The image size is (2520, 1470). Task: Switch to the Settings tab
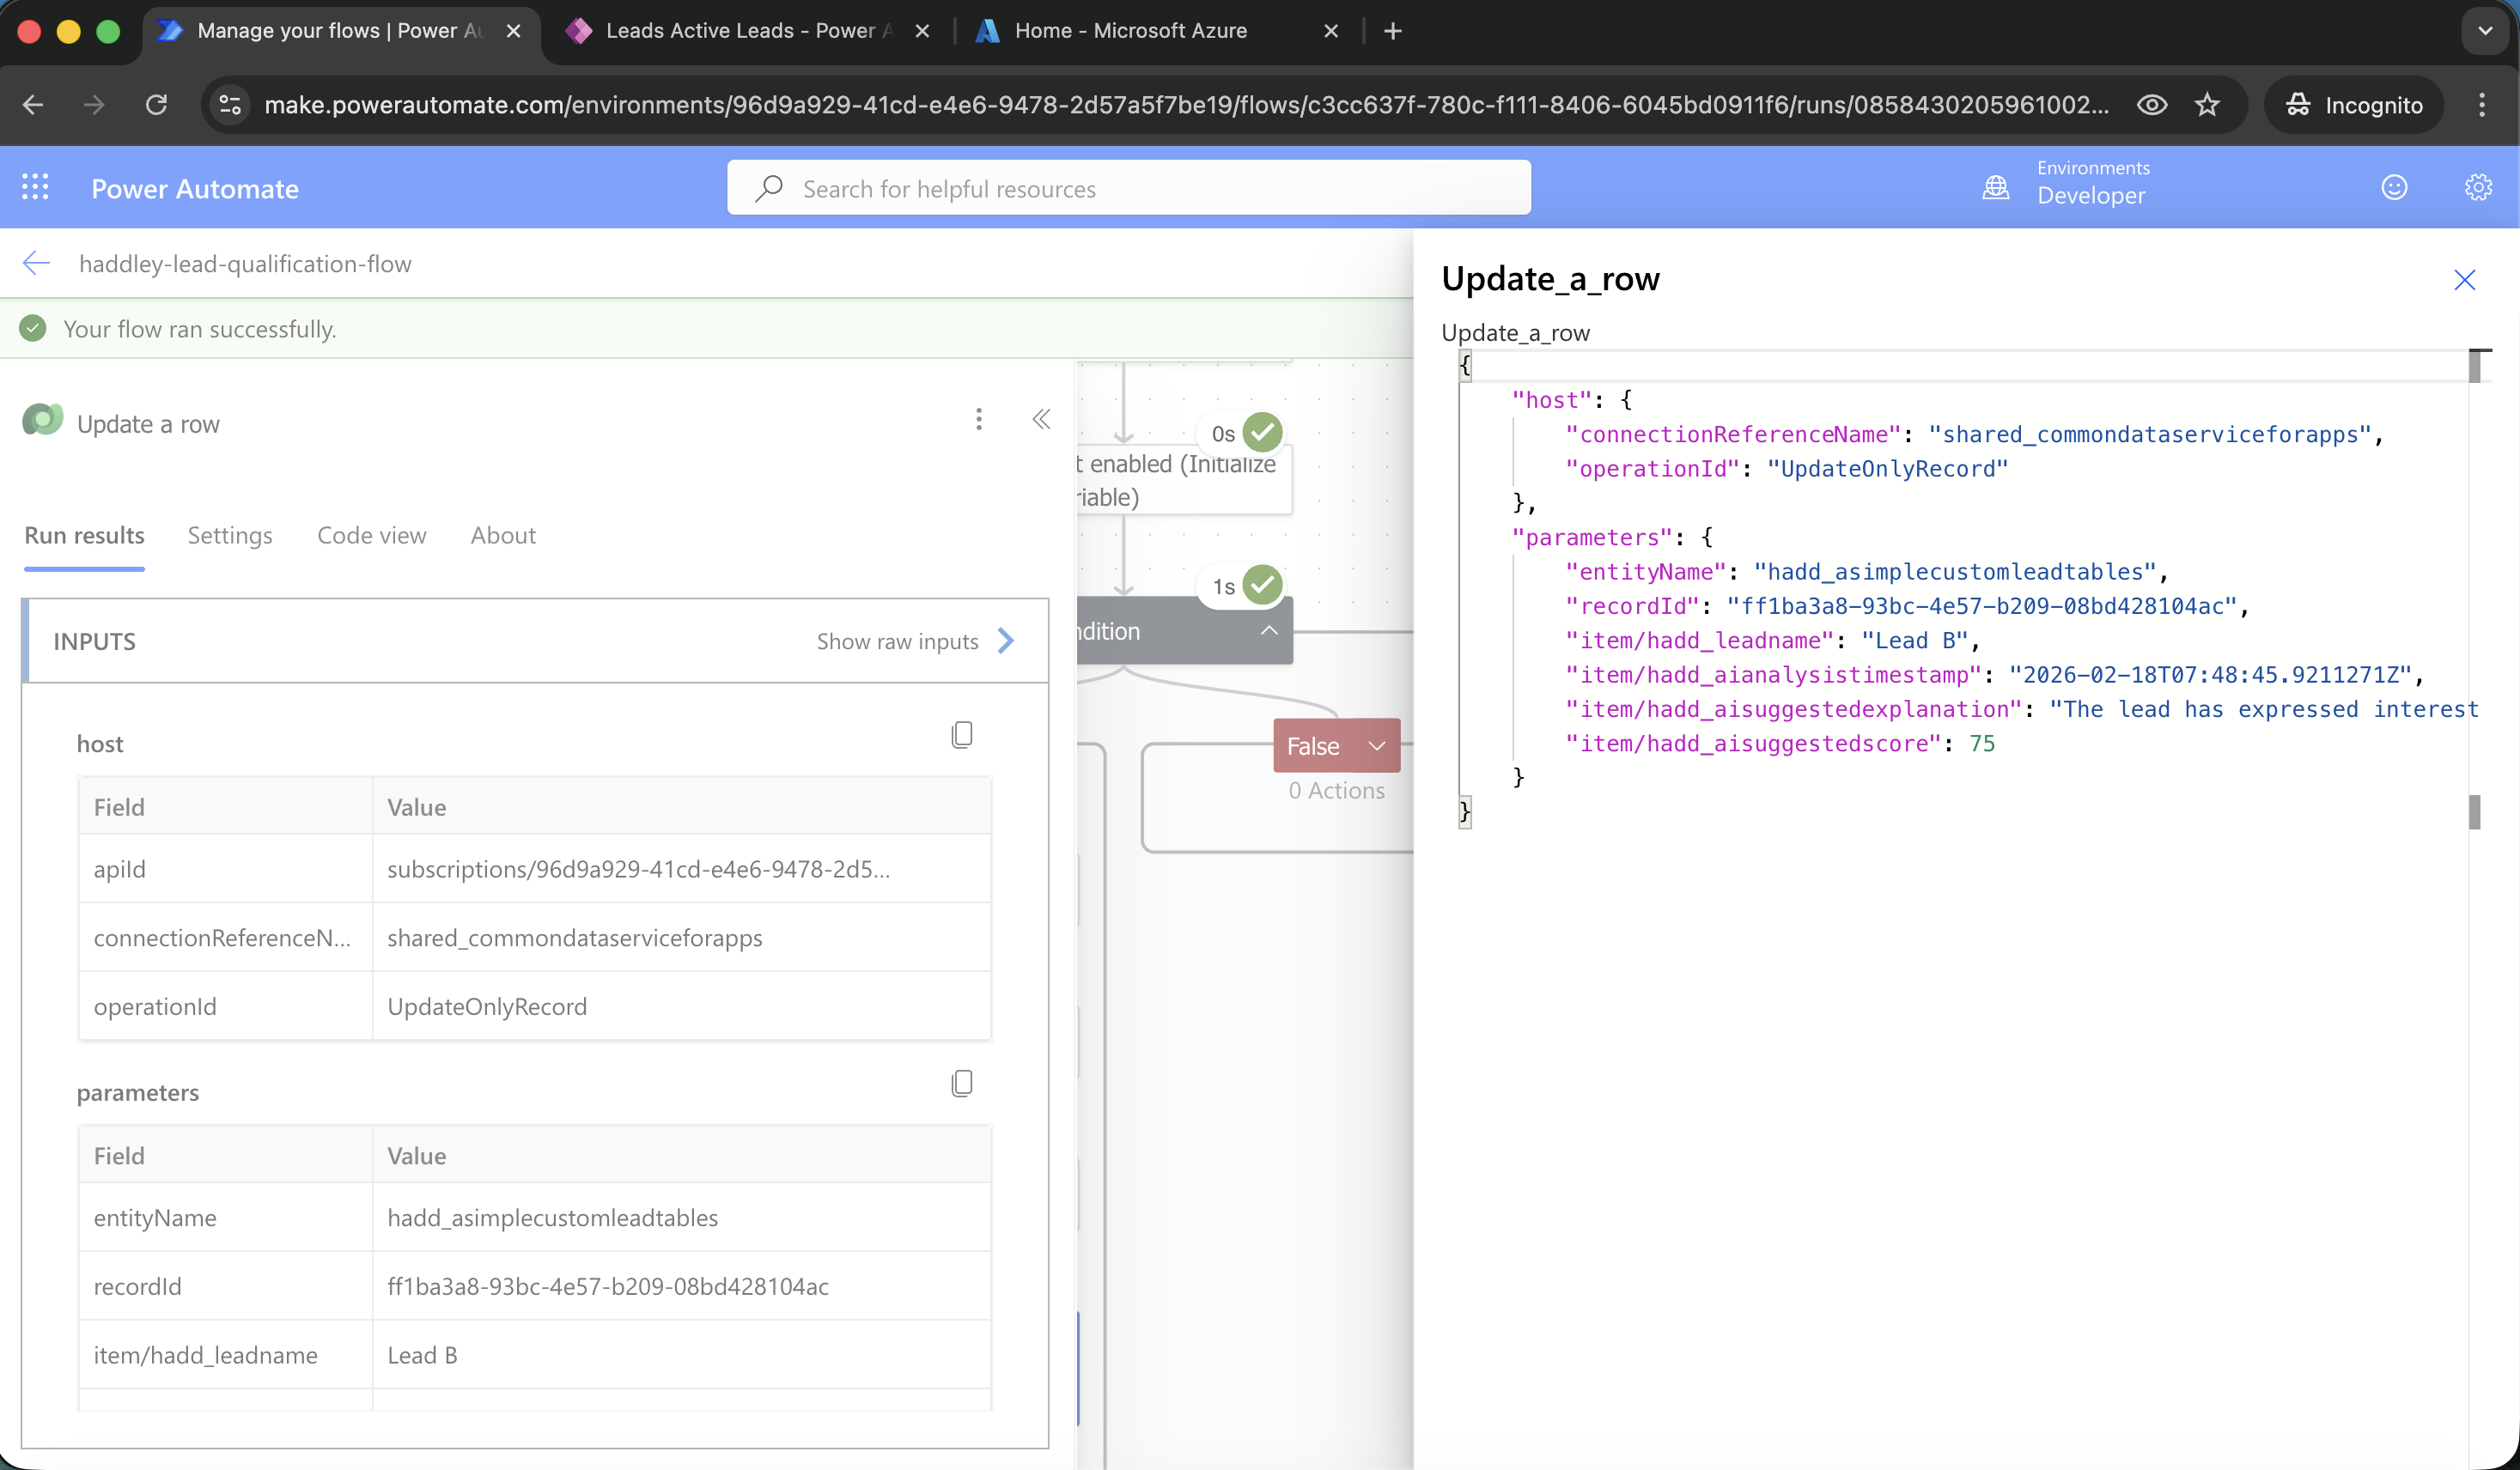(x=229, y=535)
